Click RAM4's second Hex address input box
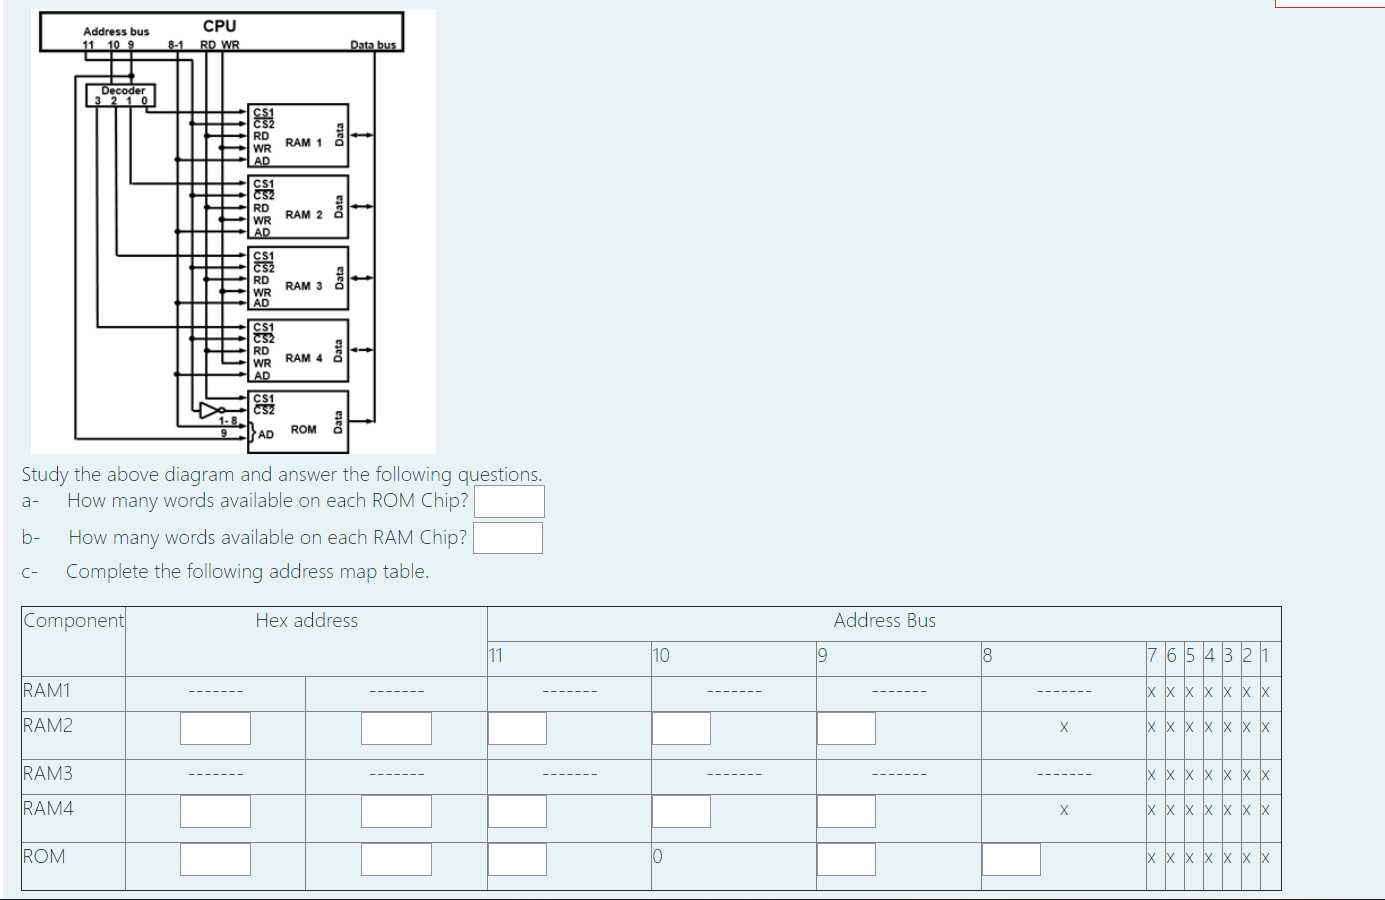The image size is (1385, 900). coord(396,812)
